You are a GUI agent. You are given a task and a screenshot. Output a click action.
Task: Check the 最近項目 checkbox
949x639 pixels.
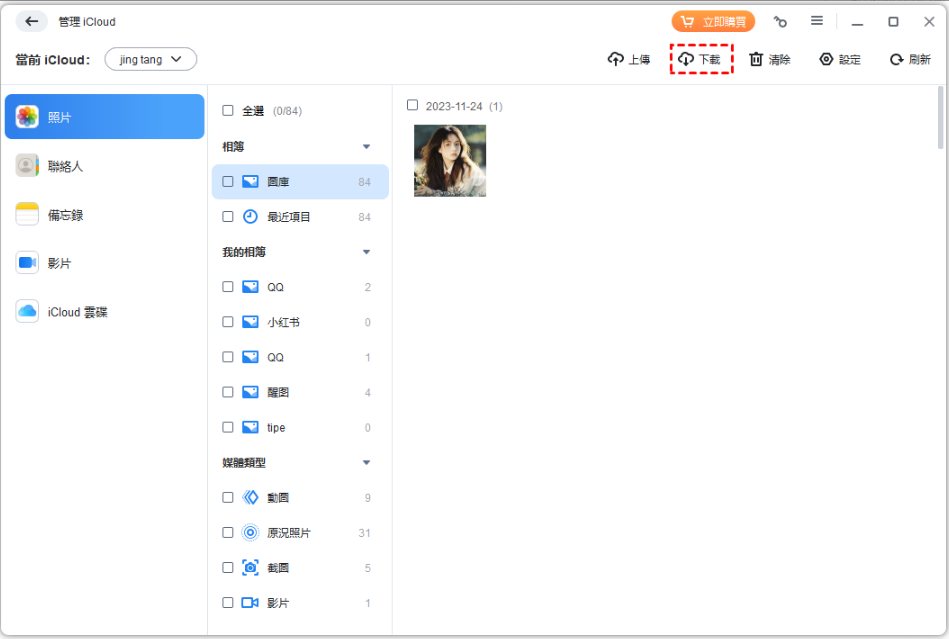pyautogui.click(x=228, y=217)
